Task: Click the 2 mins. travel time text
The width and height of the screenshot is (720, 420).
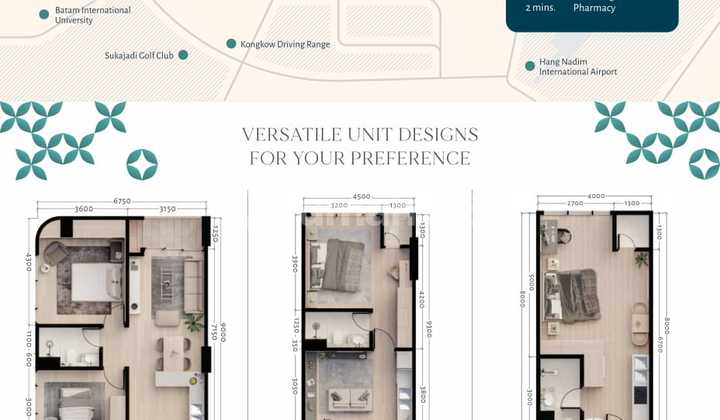Action: tap(541, 8)
